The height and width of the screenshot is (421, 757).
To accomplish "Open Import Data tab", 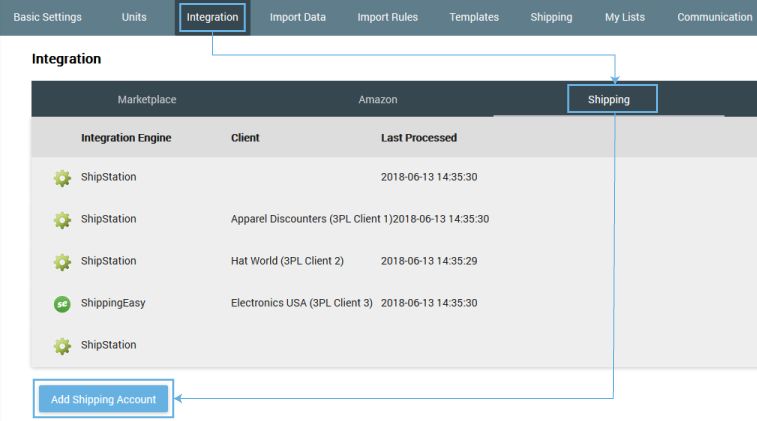I will (297, 17).
